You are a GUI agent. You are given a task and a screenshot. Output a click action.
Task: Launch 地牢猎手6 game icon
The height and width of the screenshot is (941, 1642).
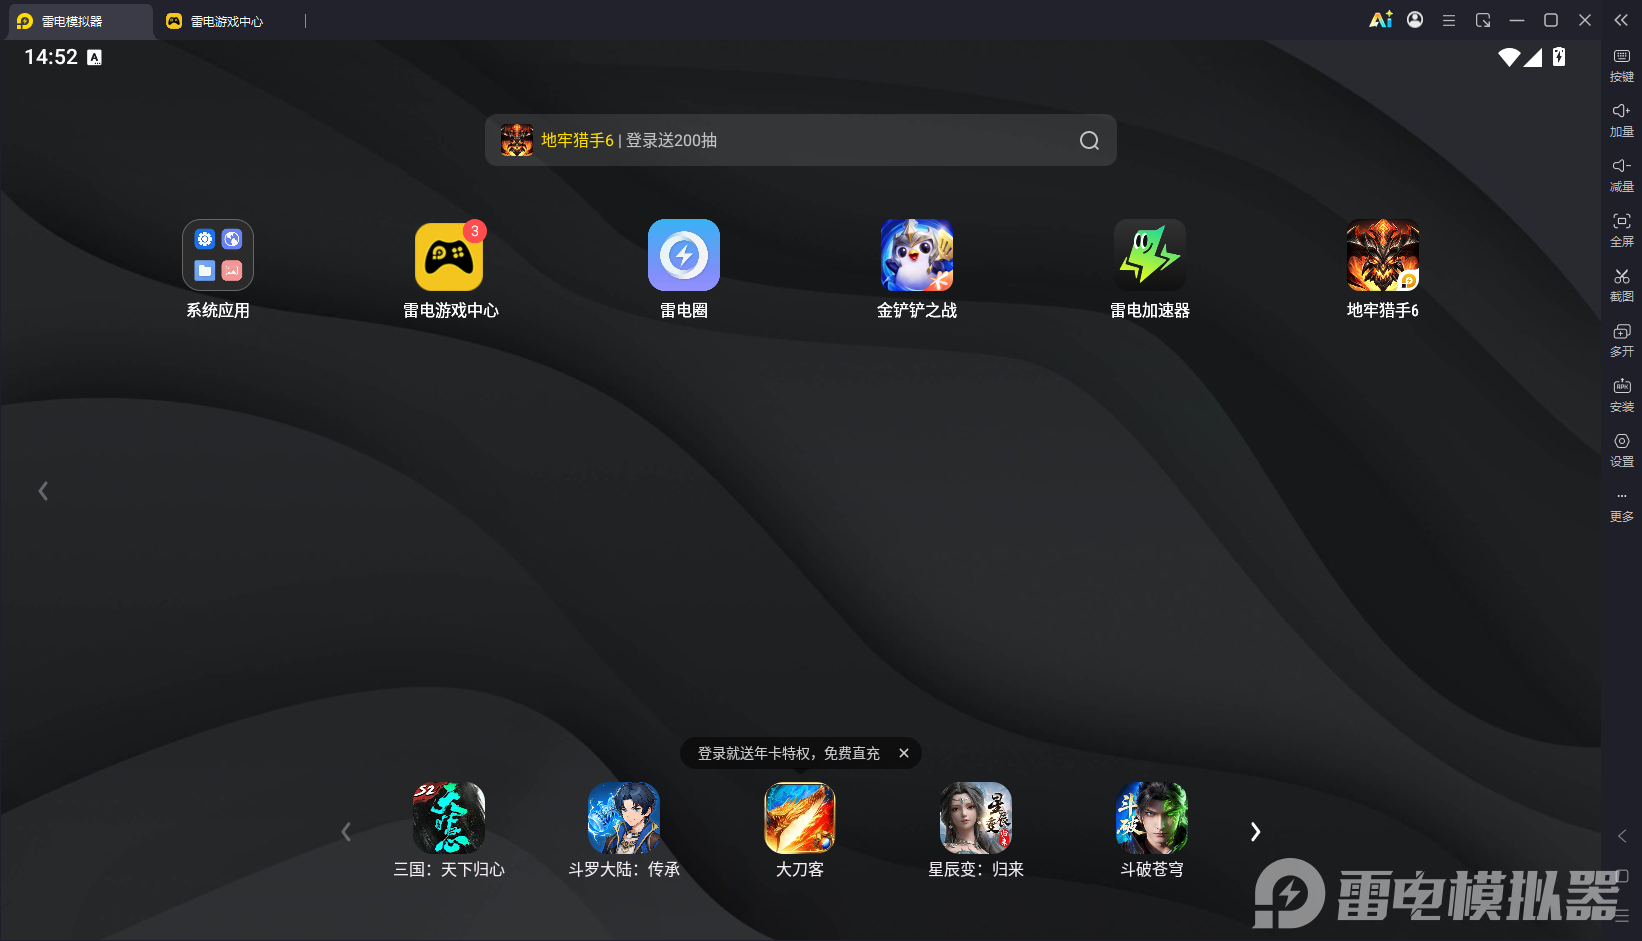pyautogui.click(x=1383, y=255)
